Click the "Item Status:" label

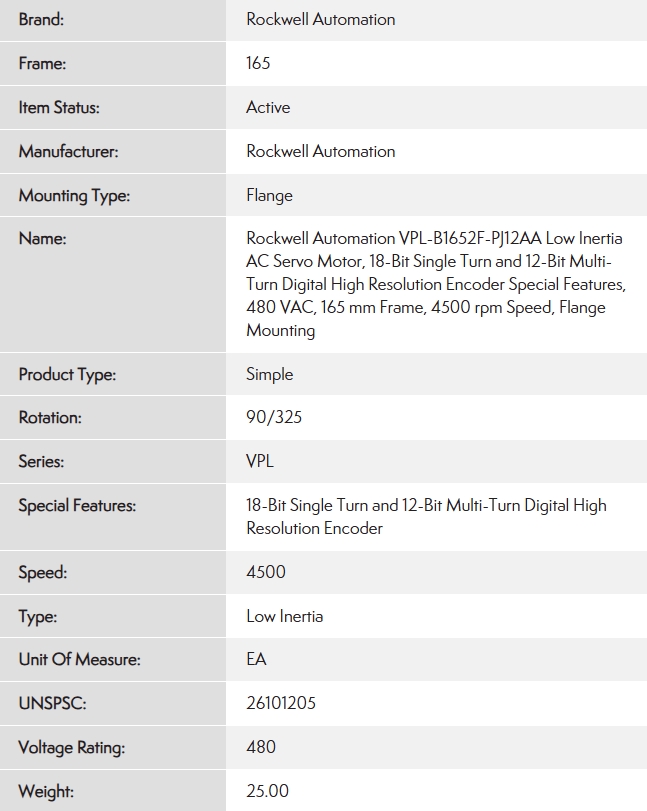59,108
